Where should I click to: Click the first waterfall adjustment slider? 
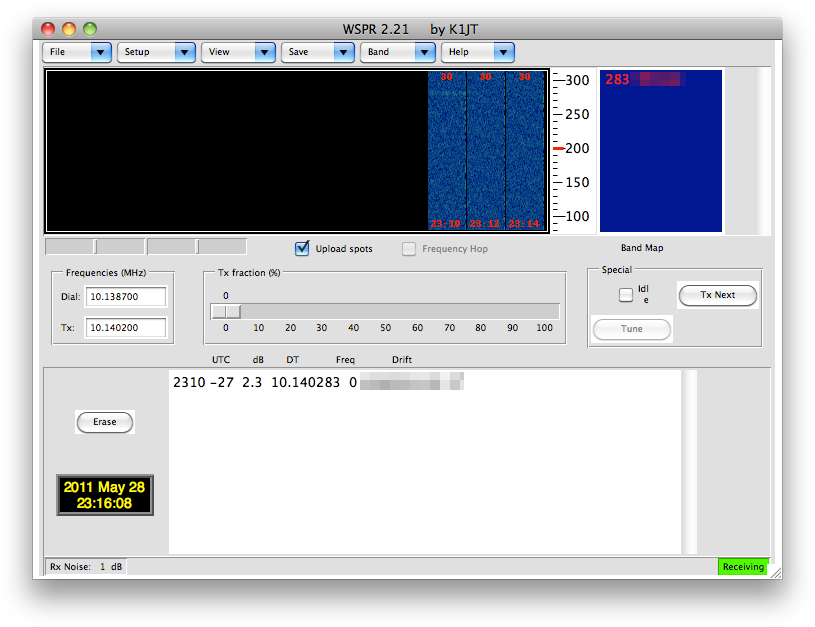[x=95, y=246]
